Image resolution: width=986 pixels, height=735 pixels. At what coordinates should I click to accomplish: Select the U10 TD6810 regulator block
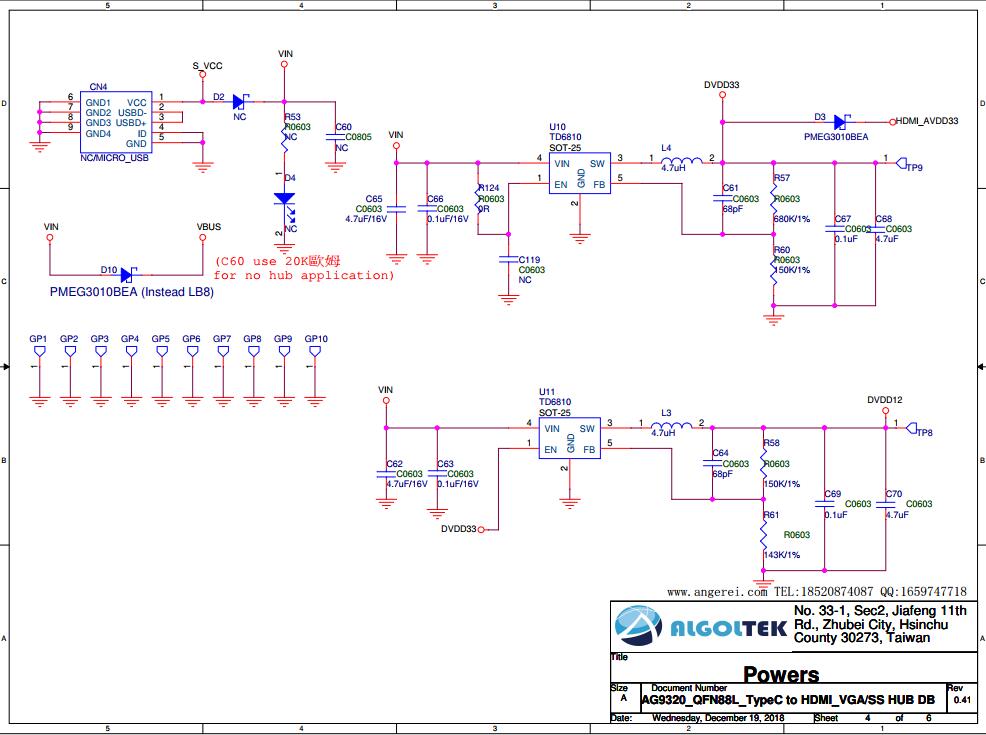(580, 173)
